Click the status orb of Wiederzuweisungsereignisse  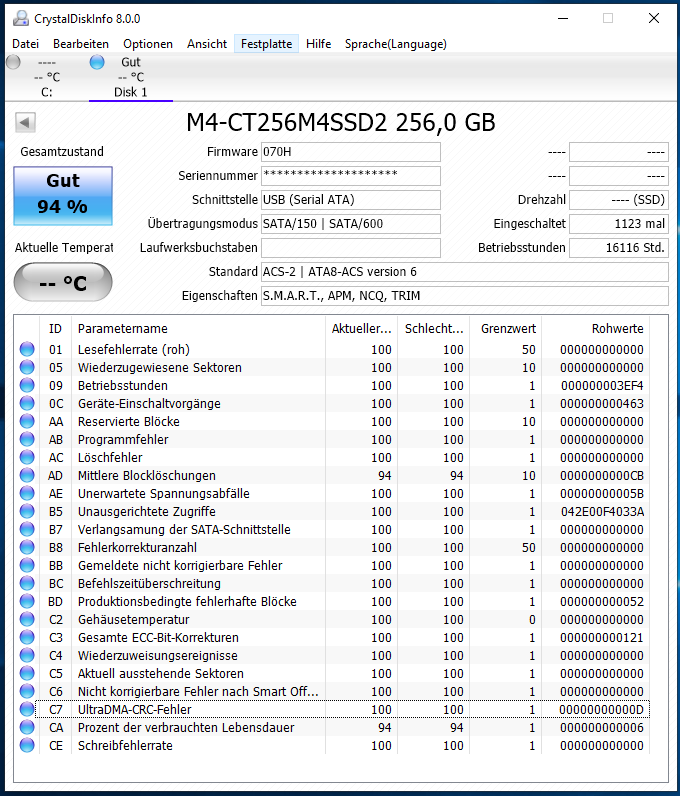[27, 655]
